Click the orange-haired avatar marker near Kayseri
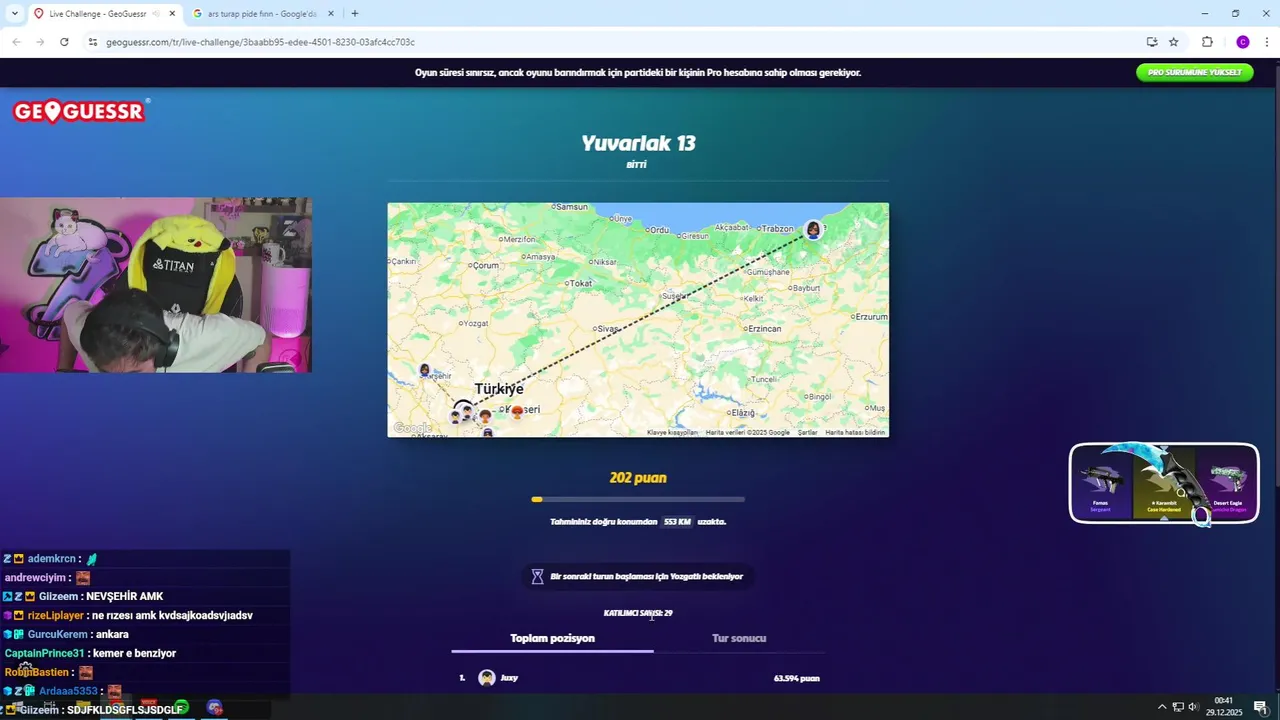 coord(517,411)
